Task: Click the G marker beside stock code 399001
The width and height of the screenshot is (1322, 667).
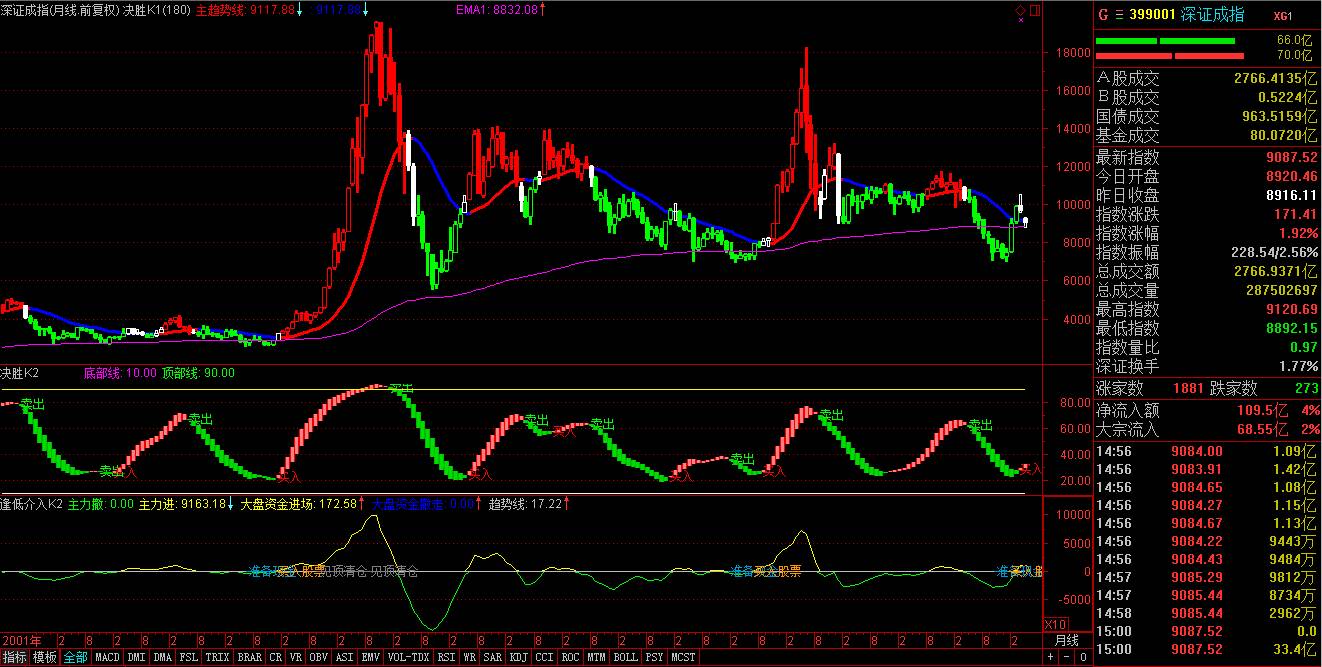Action: coord(1104,15)
